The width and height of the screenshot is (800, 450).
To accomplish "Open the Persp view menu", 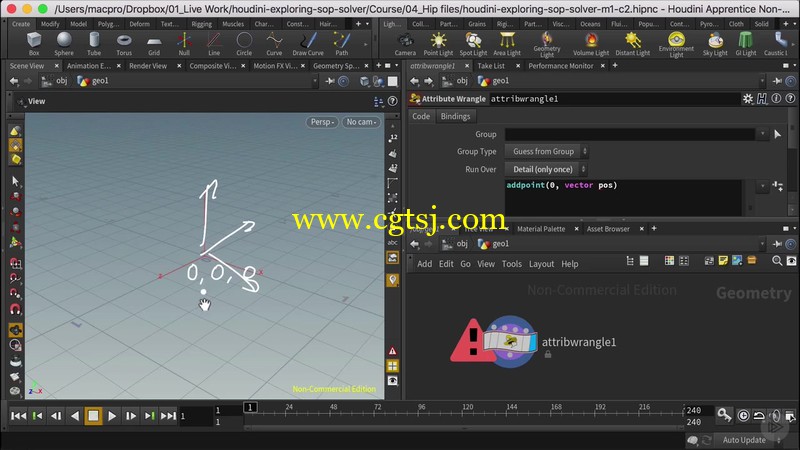I will point(322,122).
